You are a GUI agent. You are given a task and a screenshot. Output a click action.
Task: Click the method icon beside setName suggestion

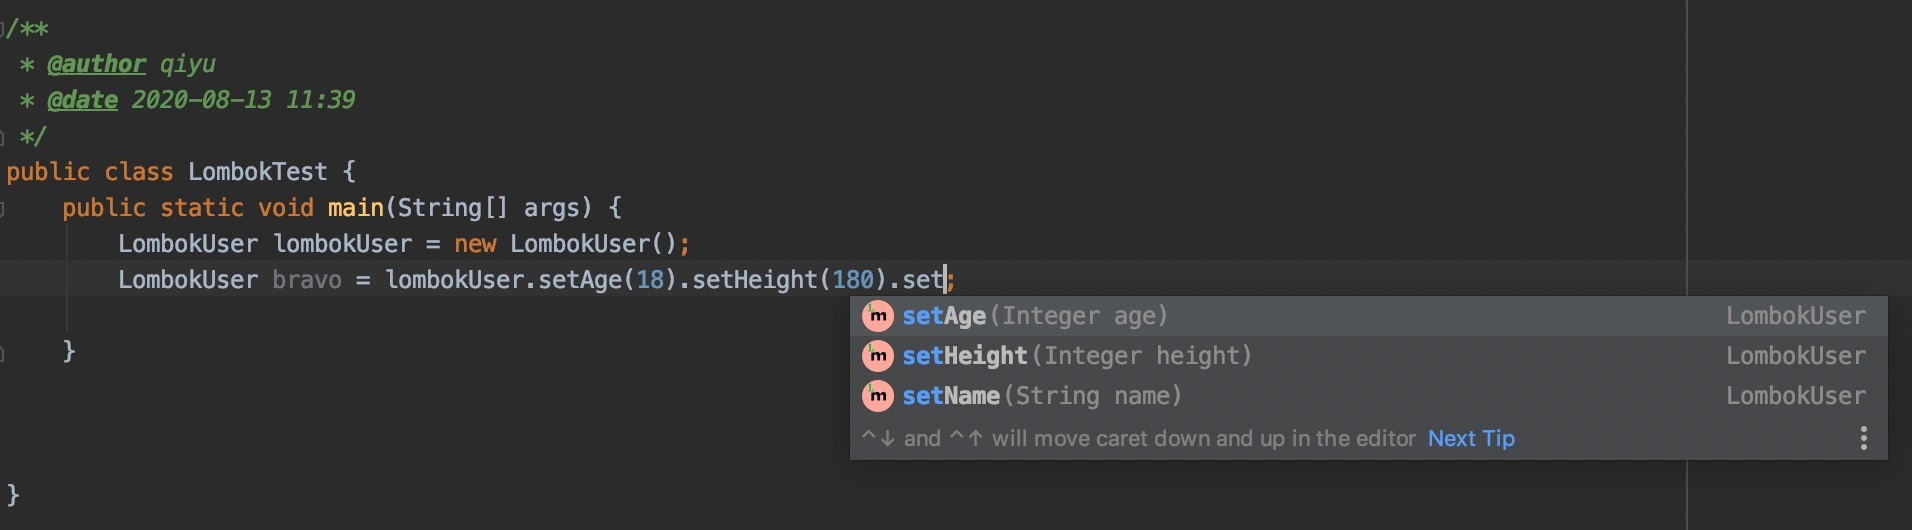click(x=877, y=396)
